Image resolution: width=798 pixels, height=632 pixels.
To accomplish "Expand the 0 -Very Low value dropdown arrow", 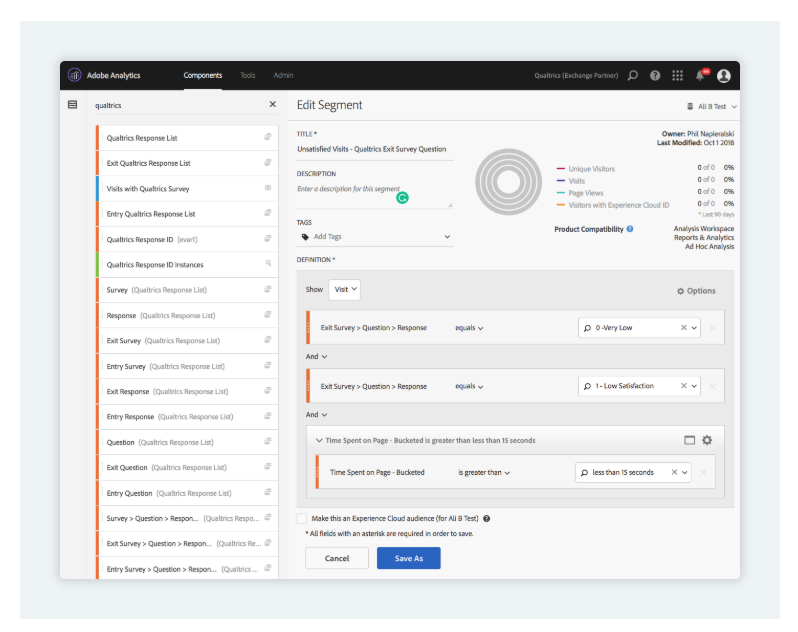I will 694,328.
